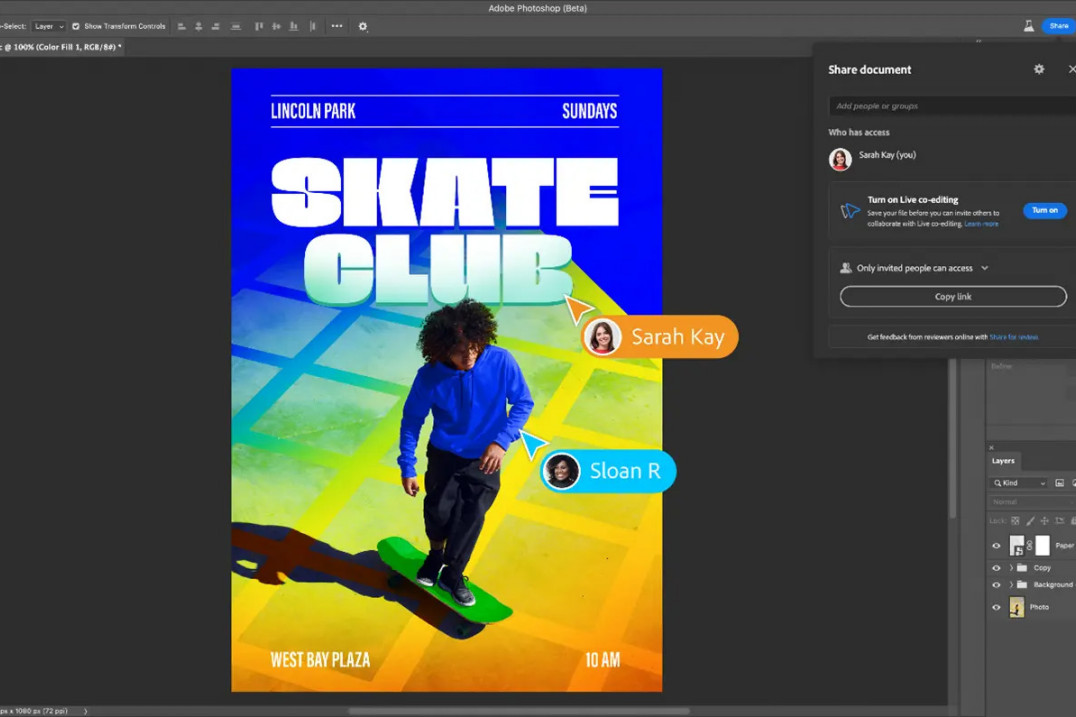
Task: Select the Paper layer mask thumbnail
Action: click(x=1042, y=545)
